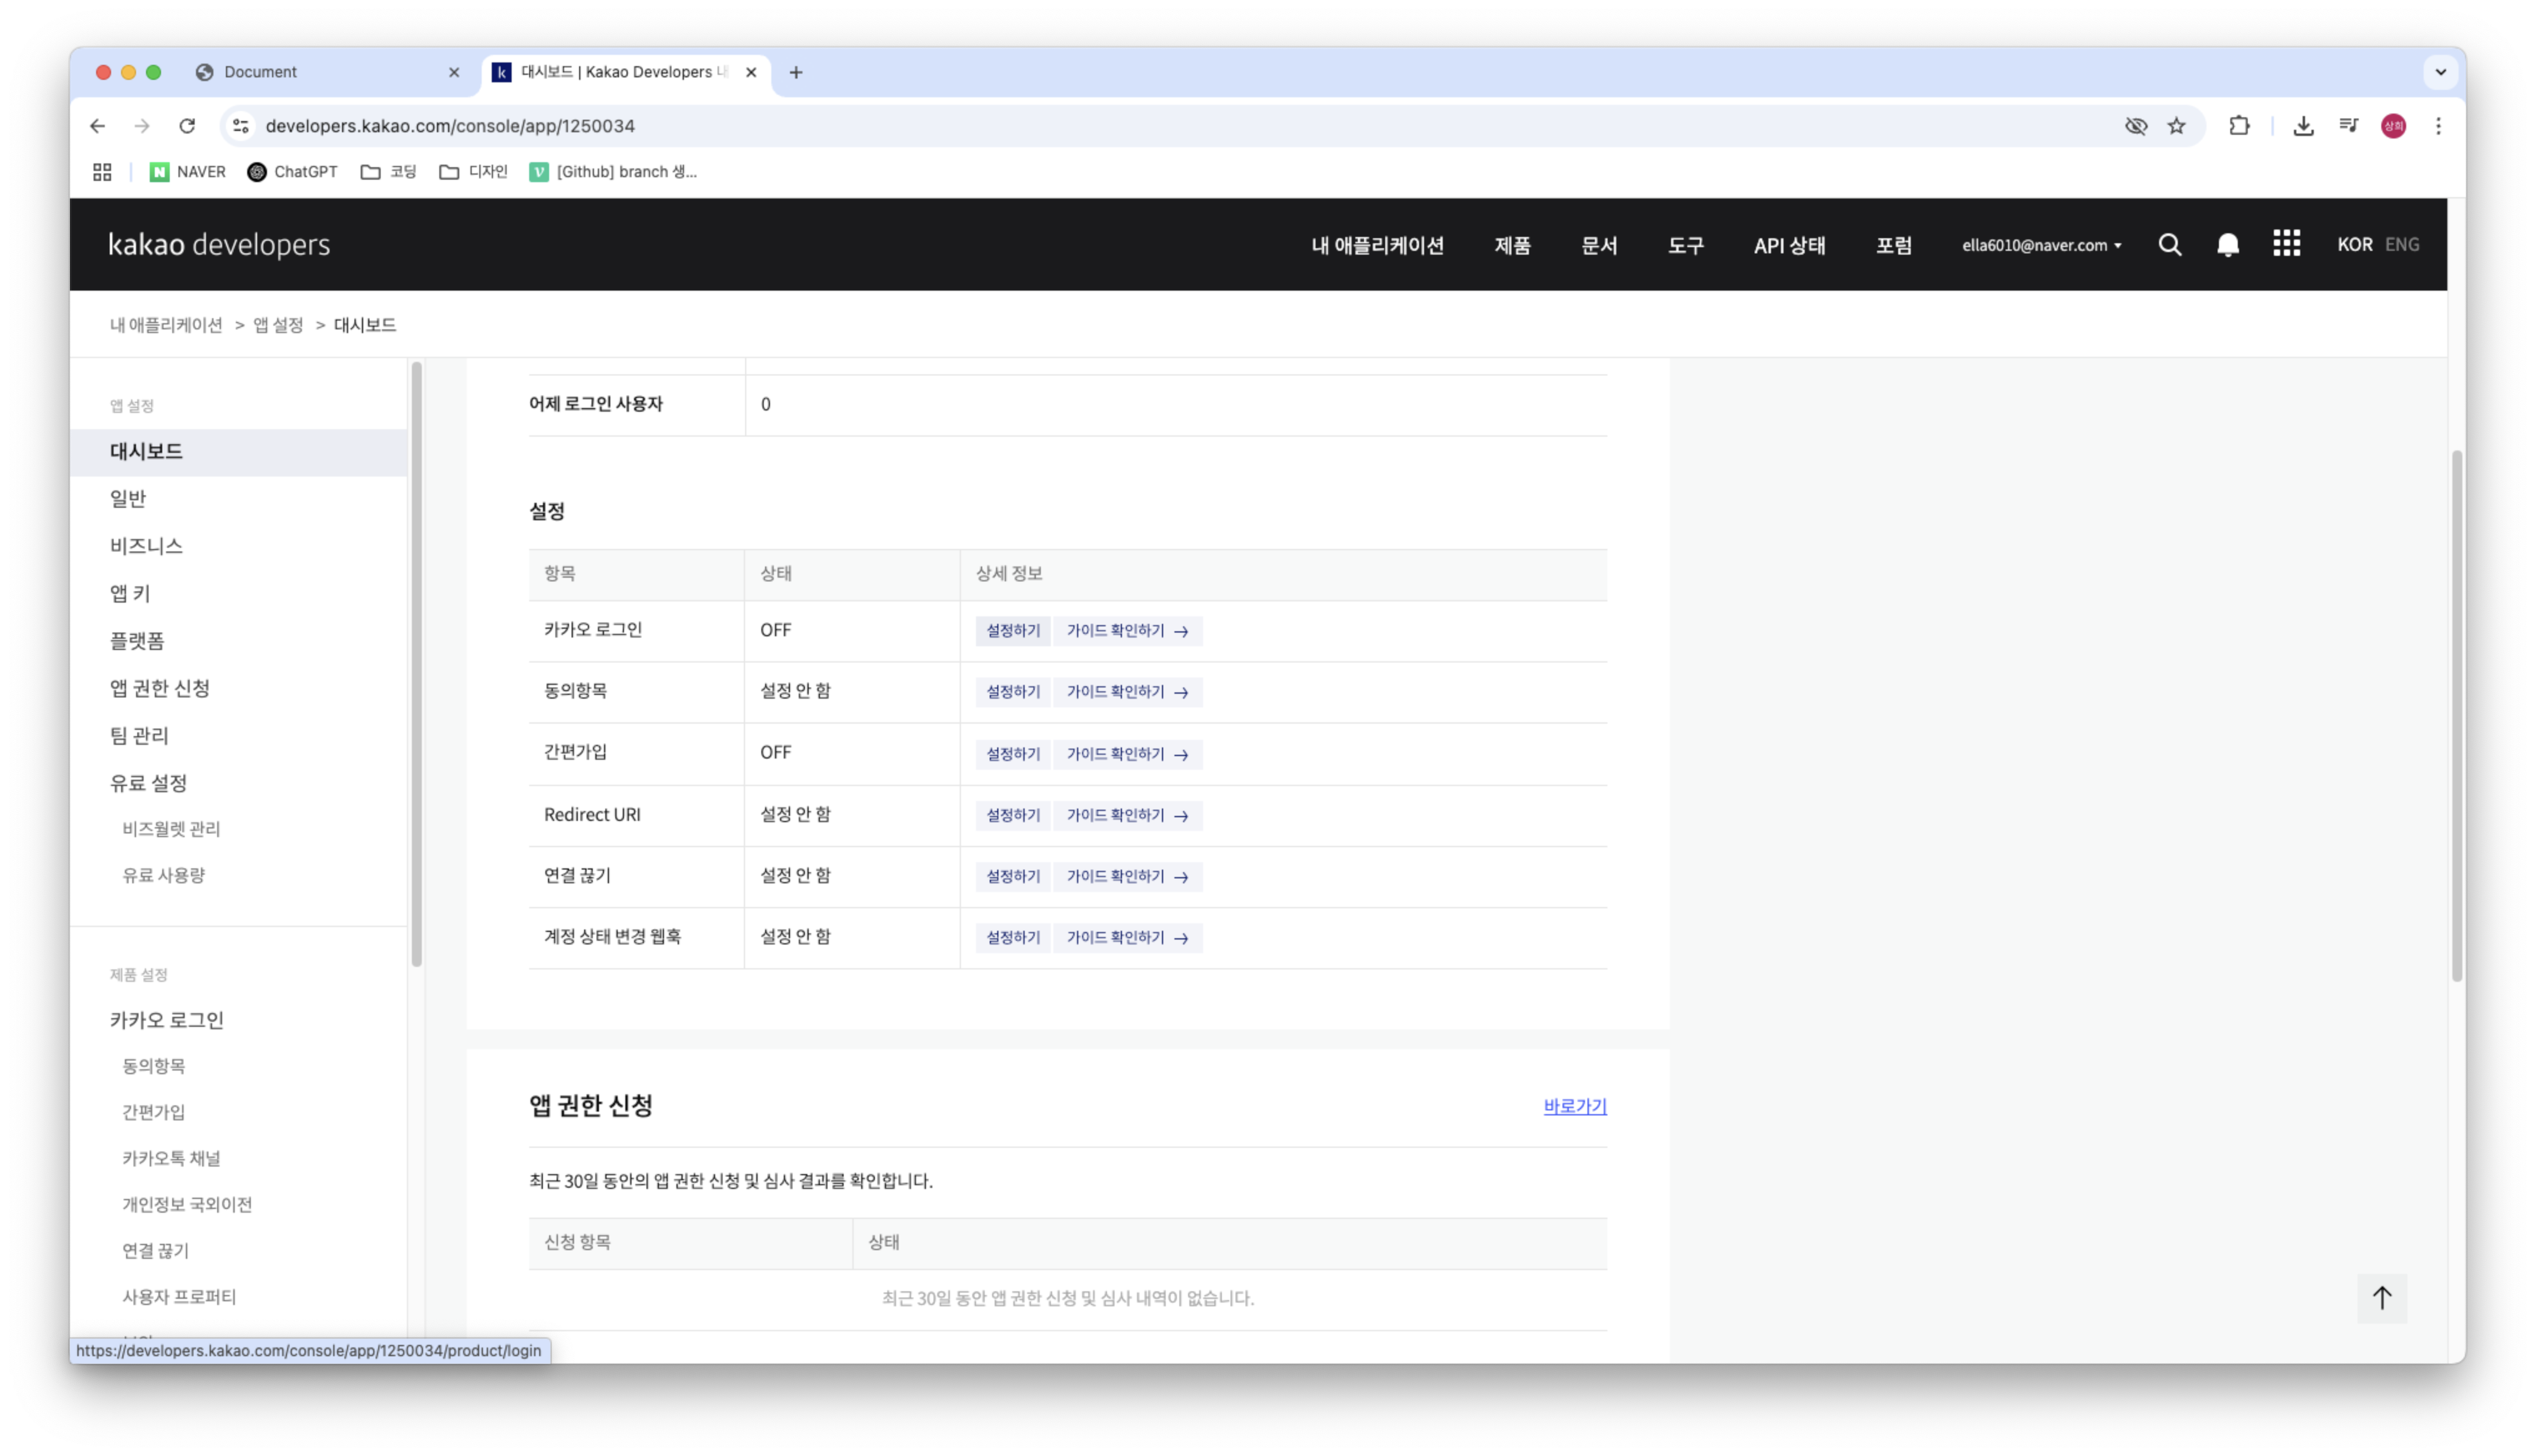Click 가이드 확인하기 for 간편가입 row

pyautogui.click(x=1127, y=754)
